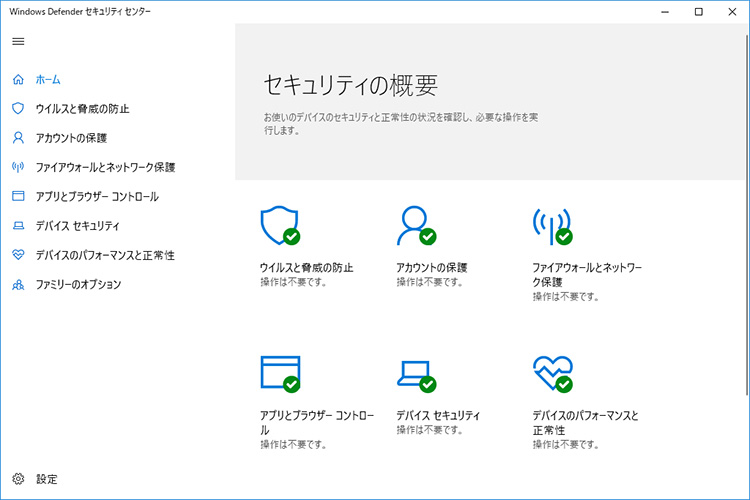Maximize the Windows Defender window
The image size is (750, 500).
698,12
